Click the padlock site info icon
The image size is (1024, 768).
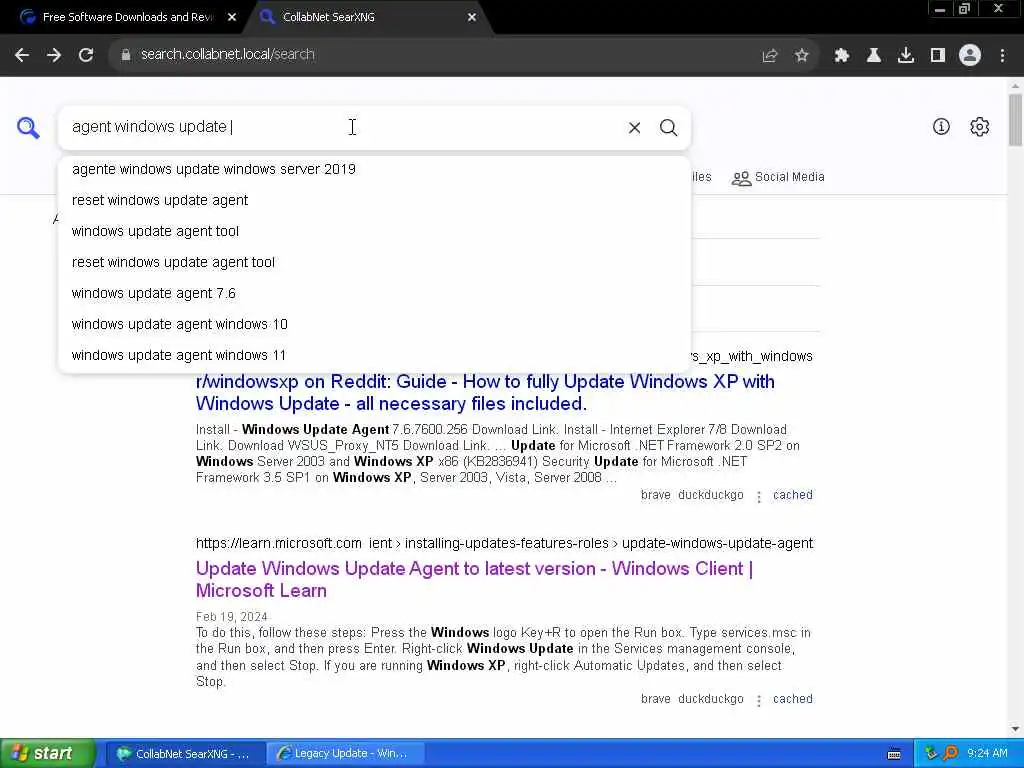click(x=125, y=55)
